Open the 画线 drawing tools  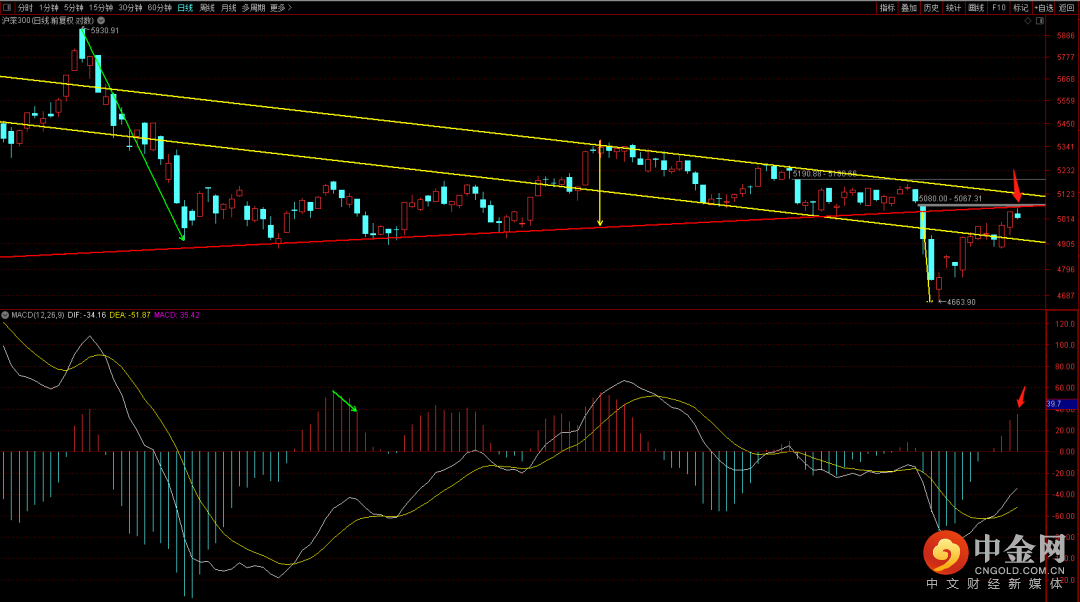point(976,7)
